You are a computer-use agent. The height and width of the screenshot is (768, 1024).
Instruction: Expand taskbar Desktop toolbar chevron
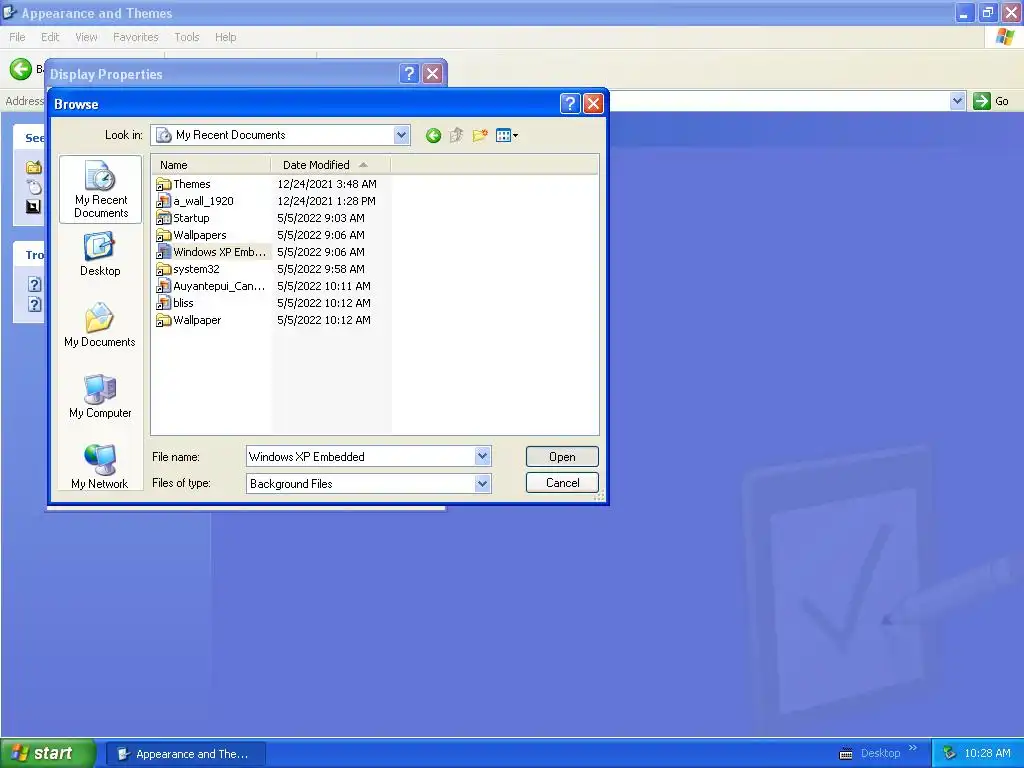pyautogui.click(x=913, y=748)
